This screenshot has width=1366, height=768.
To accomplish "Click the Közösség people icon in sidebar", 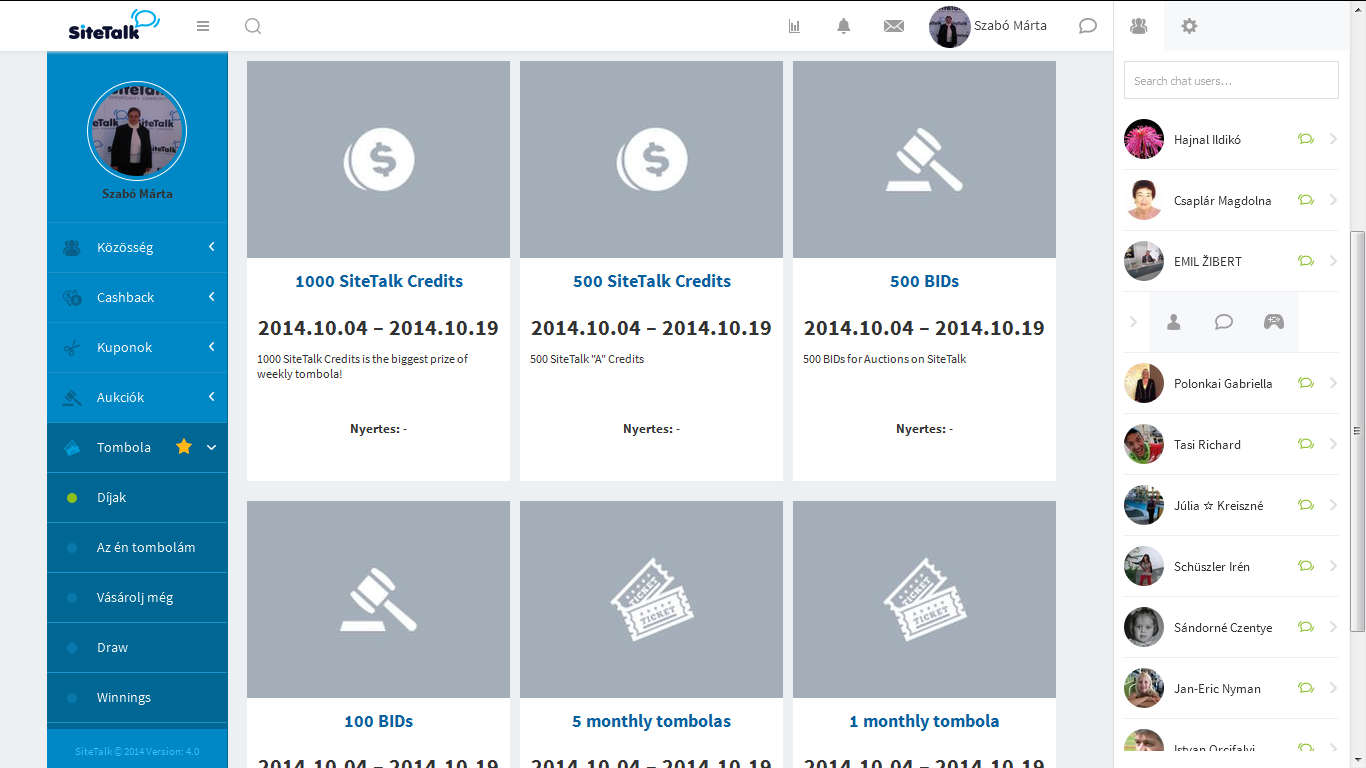I will pyautogui.click(x=71, y=248).
